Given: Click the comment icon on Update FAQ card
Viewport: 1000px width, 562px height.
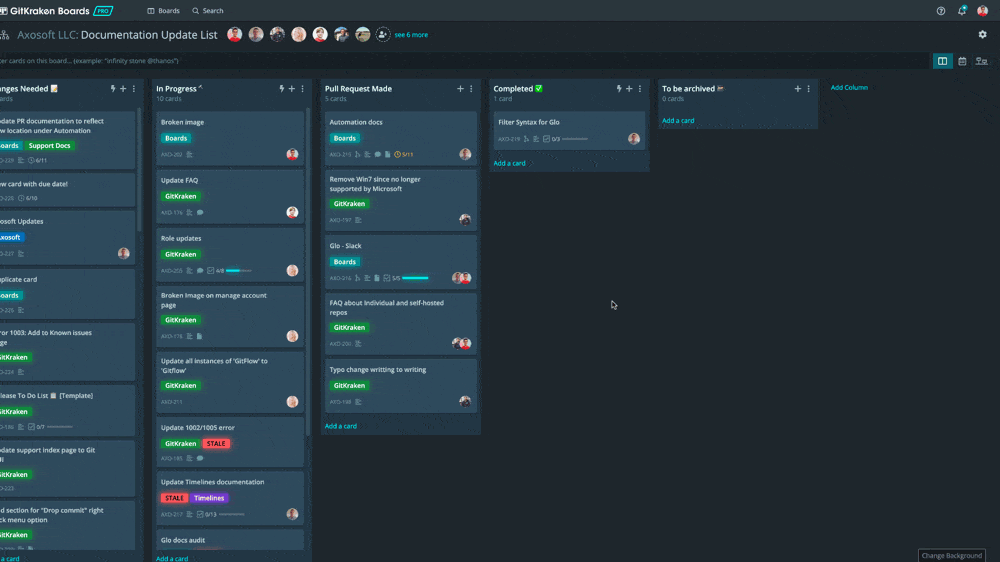Looking at the screenshot, I should [x=200, y=212].
